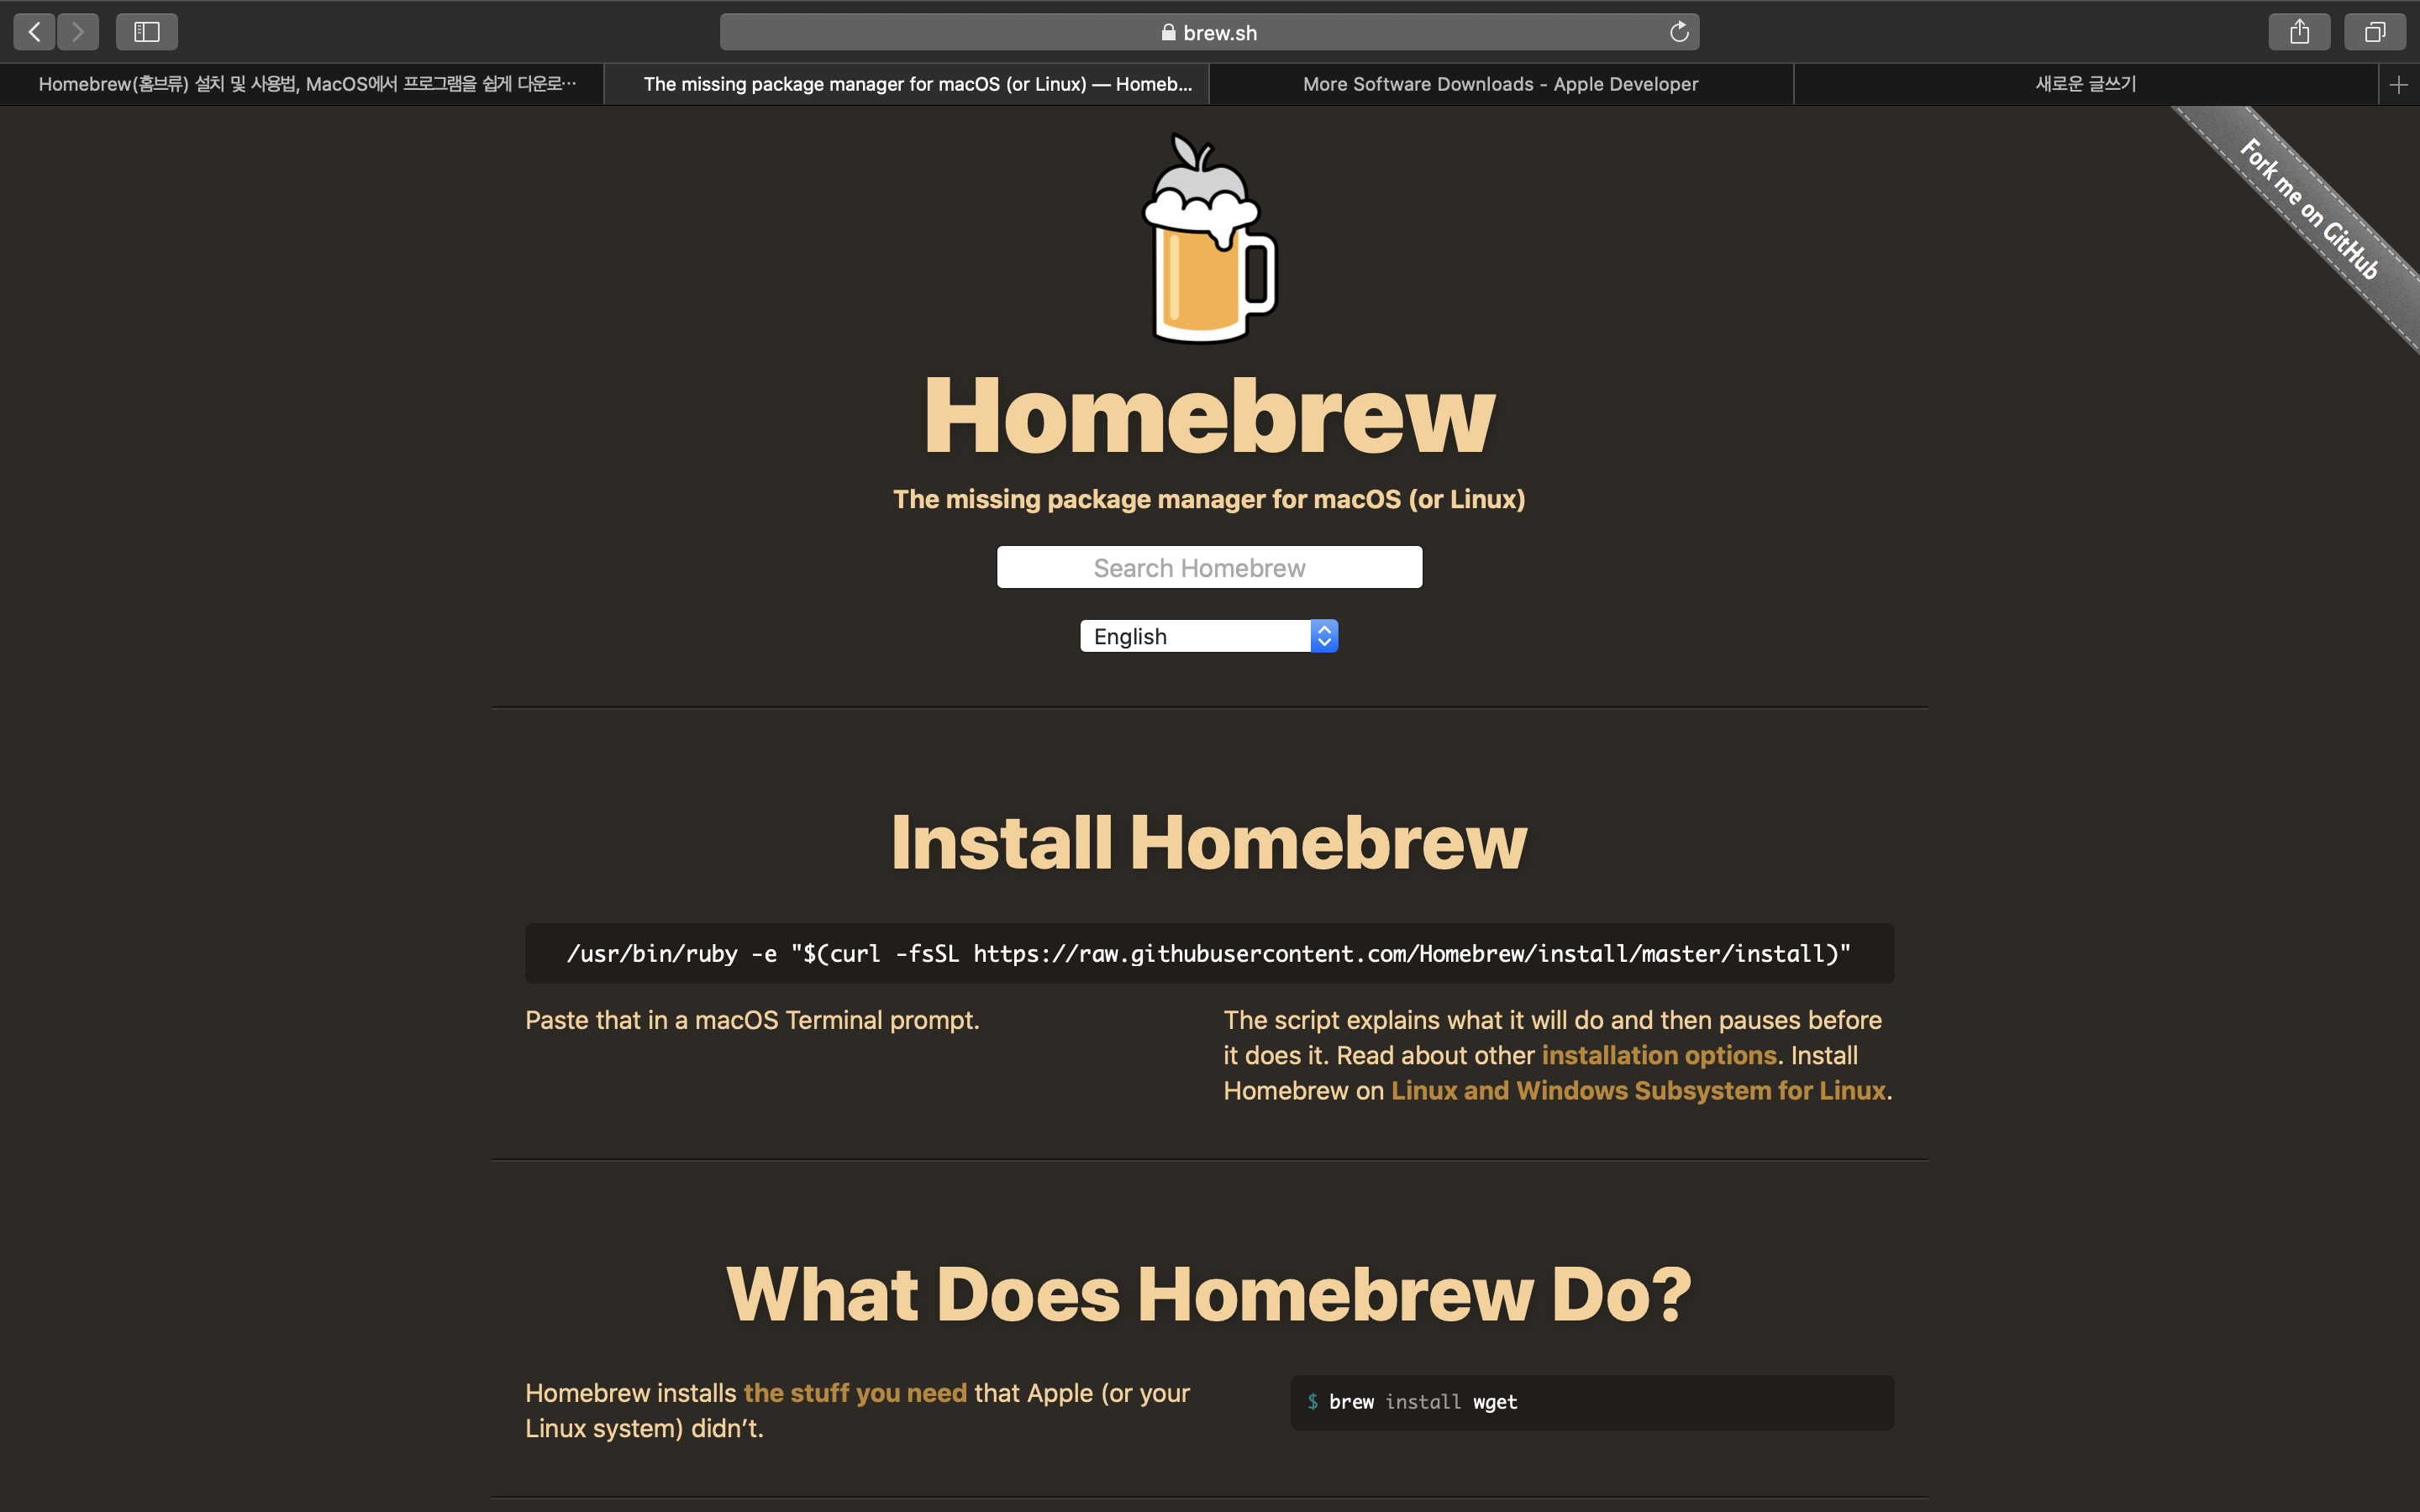Click the stuff you need link
The image size is (2420, 1512).
click(855, 1393)
